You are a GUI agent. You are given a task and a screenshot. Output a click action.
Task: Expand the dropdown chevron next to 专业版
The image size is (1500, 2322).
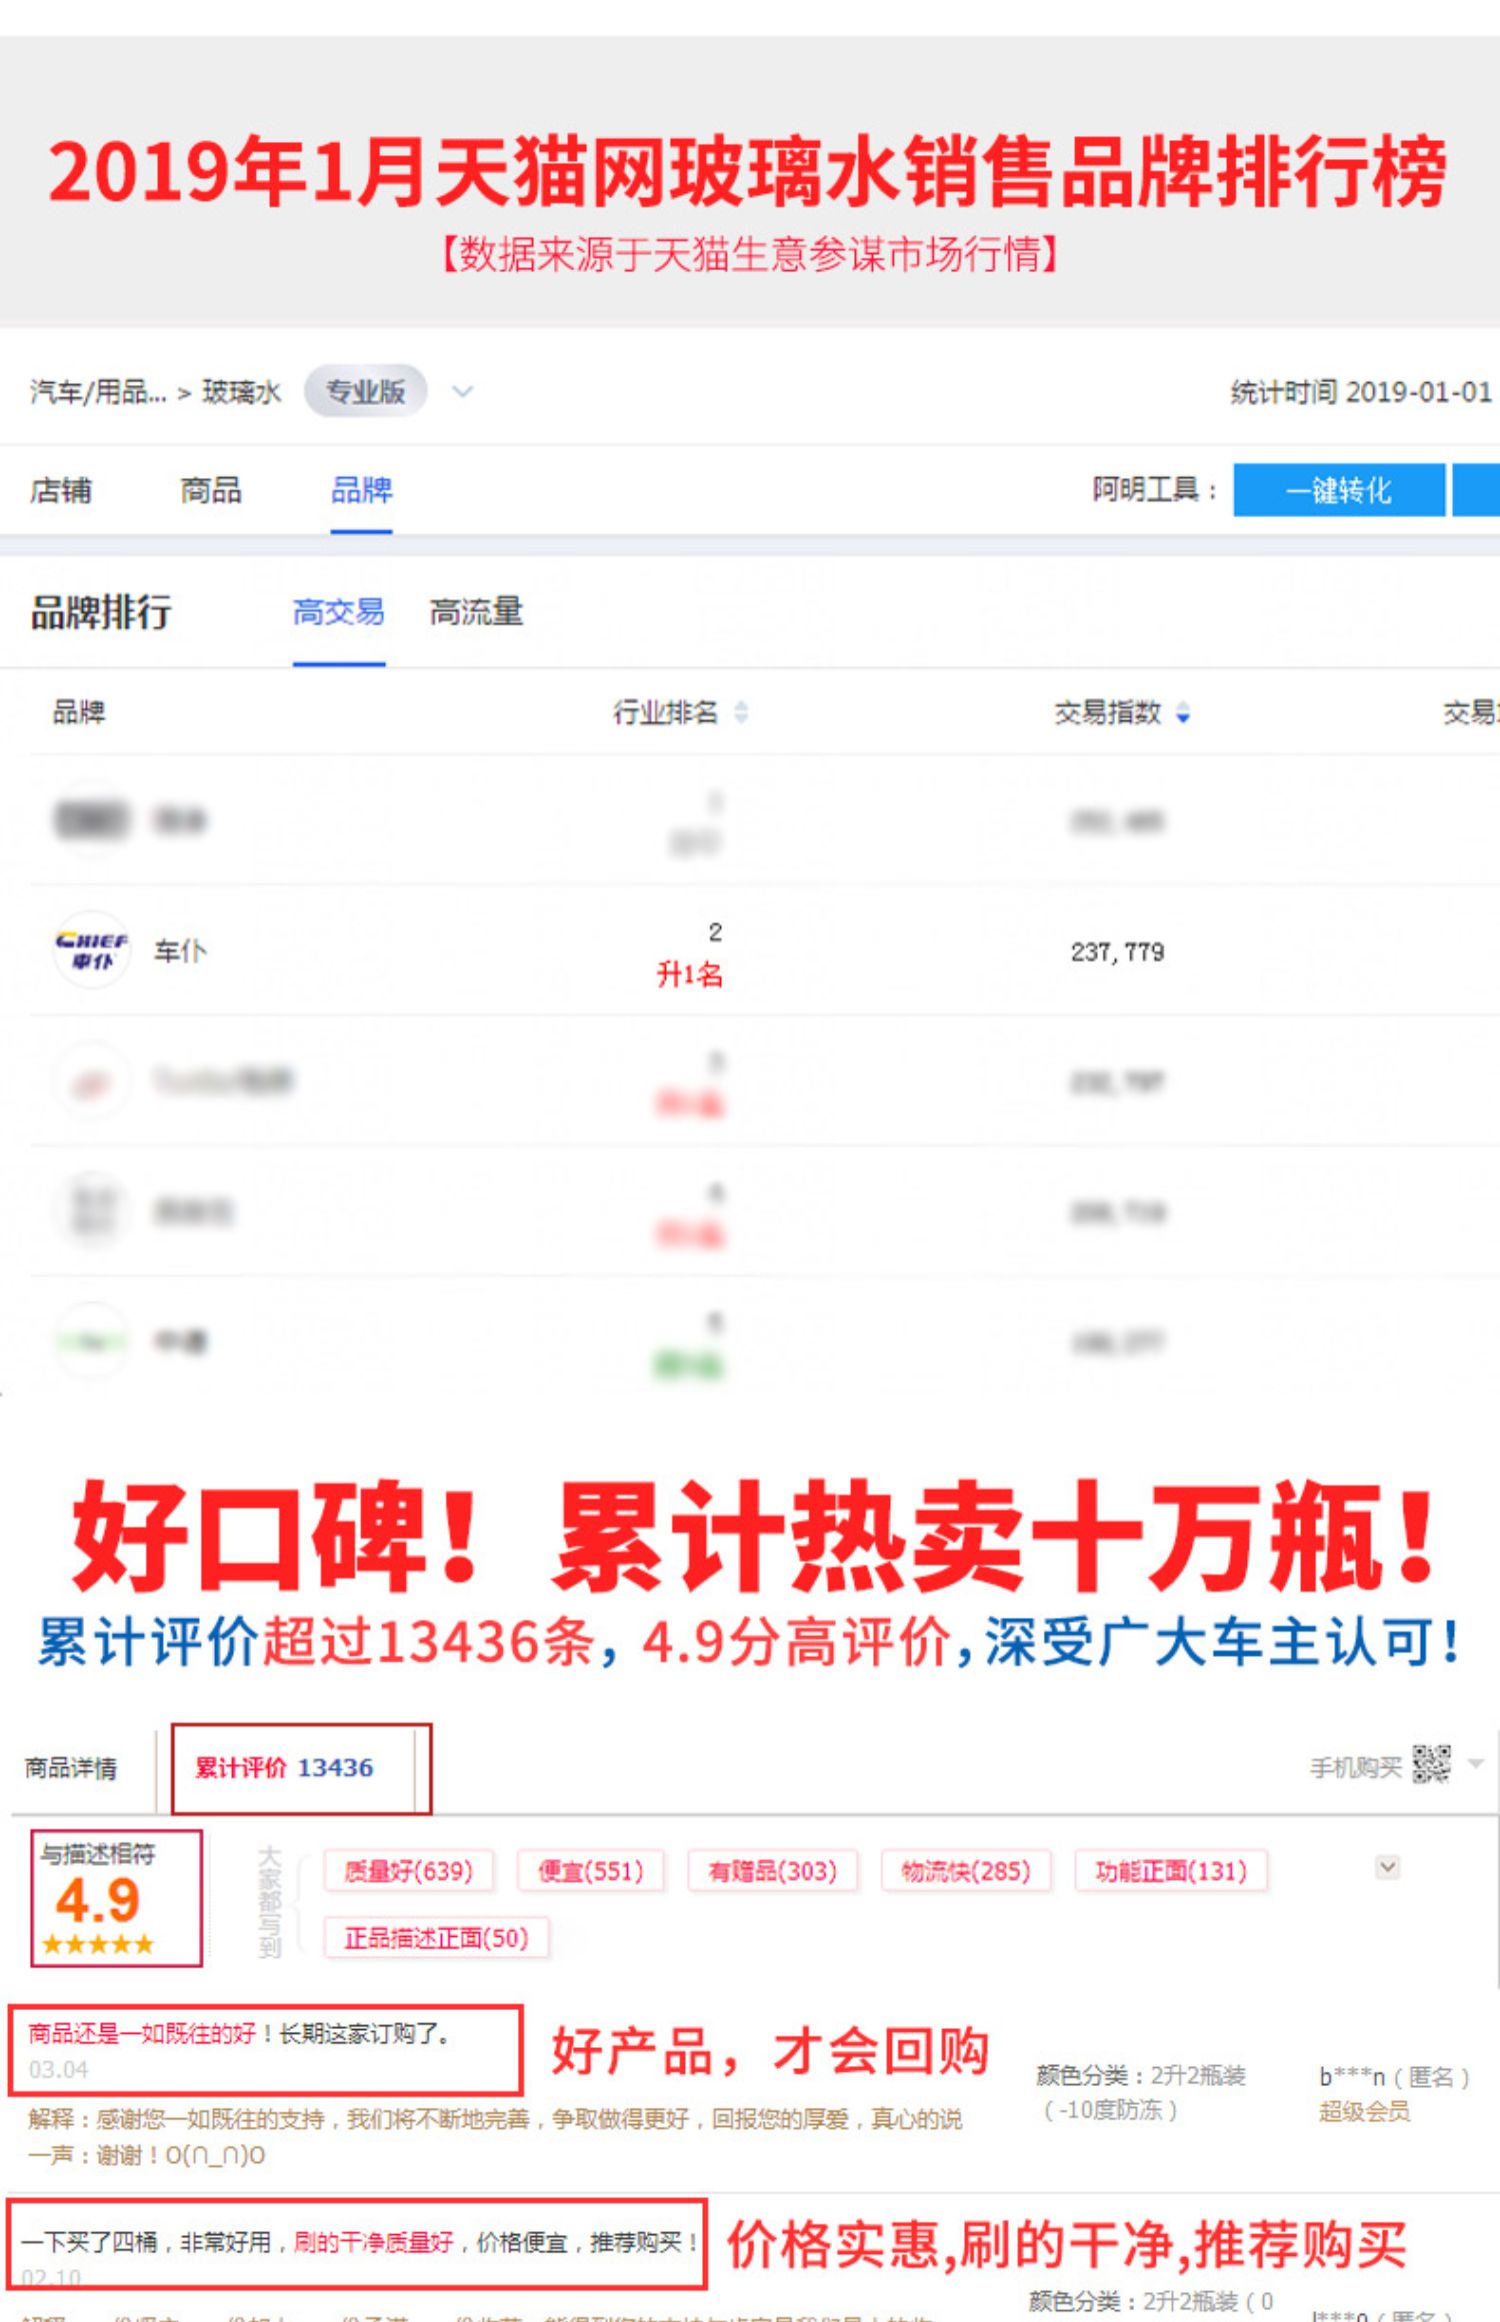click(x=462, y=391)
